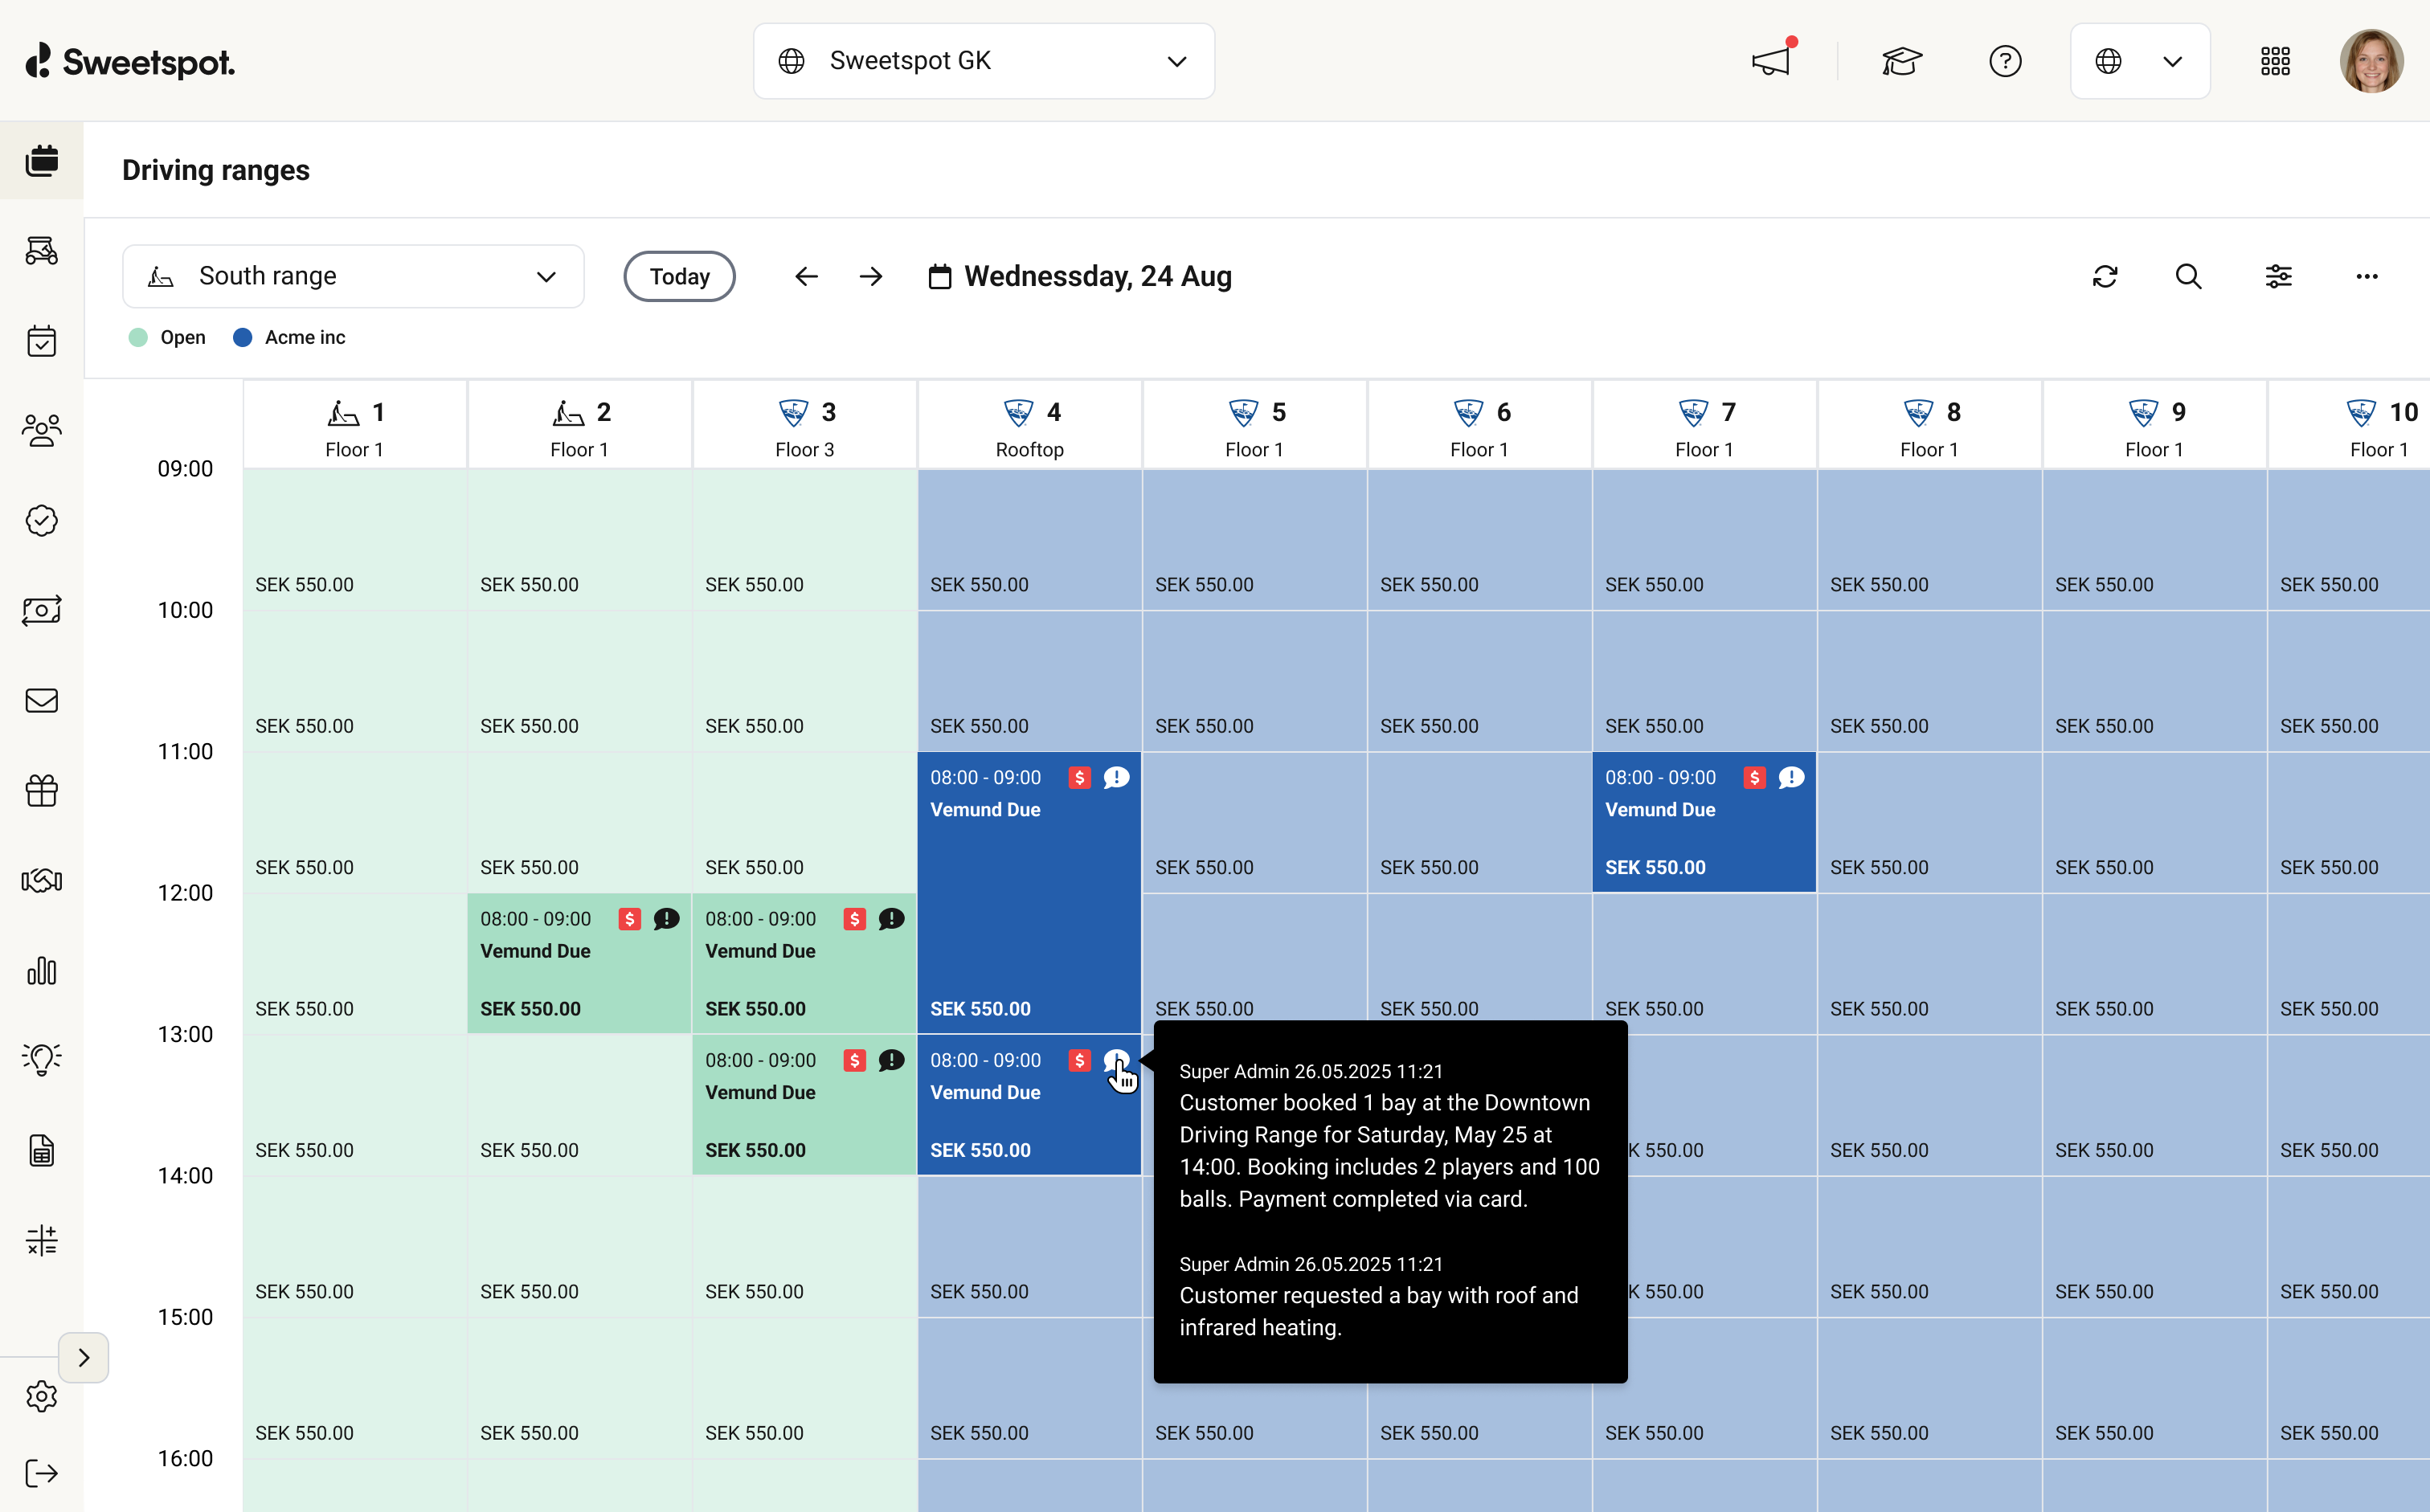The image size is (2430, 1512).
Task: Open the language globe dropdown
Action: pyautogui.click(x=2139, y=61)
